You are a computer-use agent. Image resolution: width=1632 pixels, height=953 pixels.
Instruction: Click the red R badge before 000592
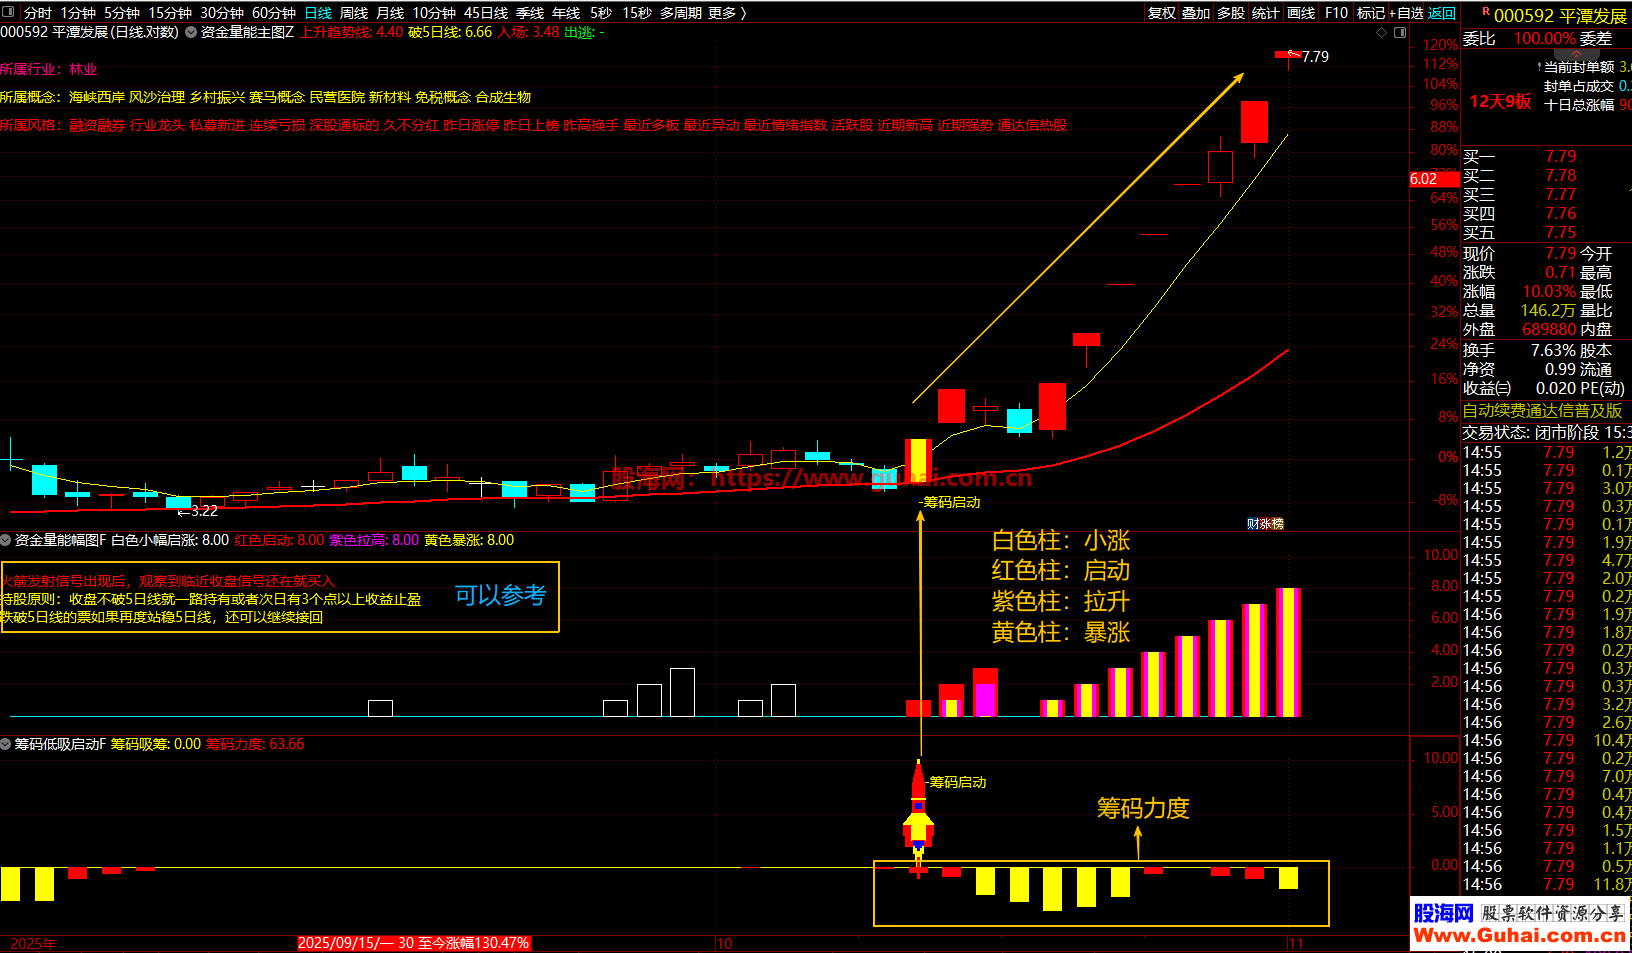click(x=1485, y=13)
